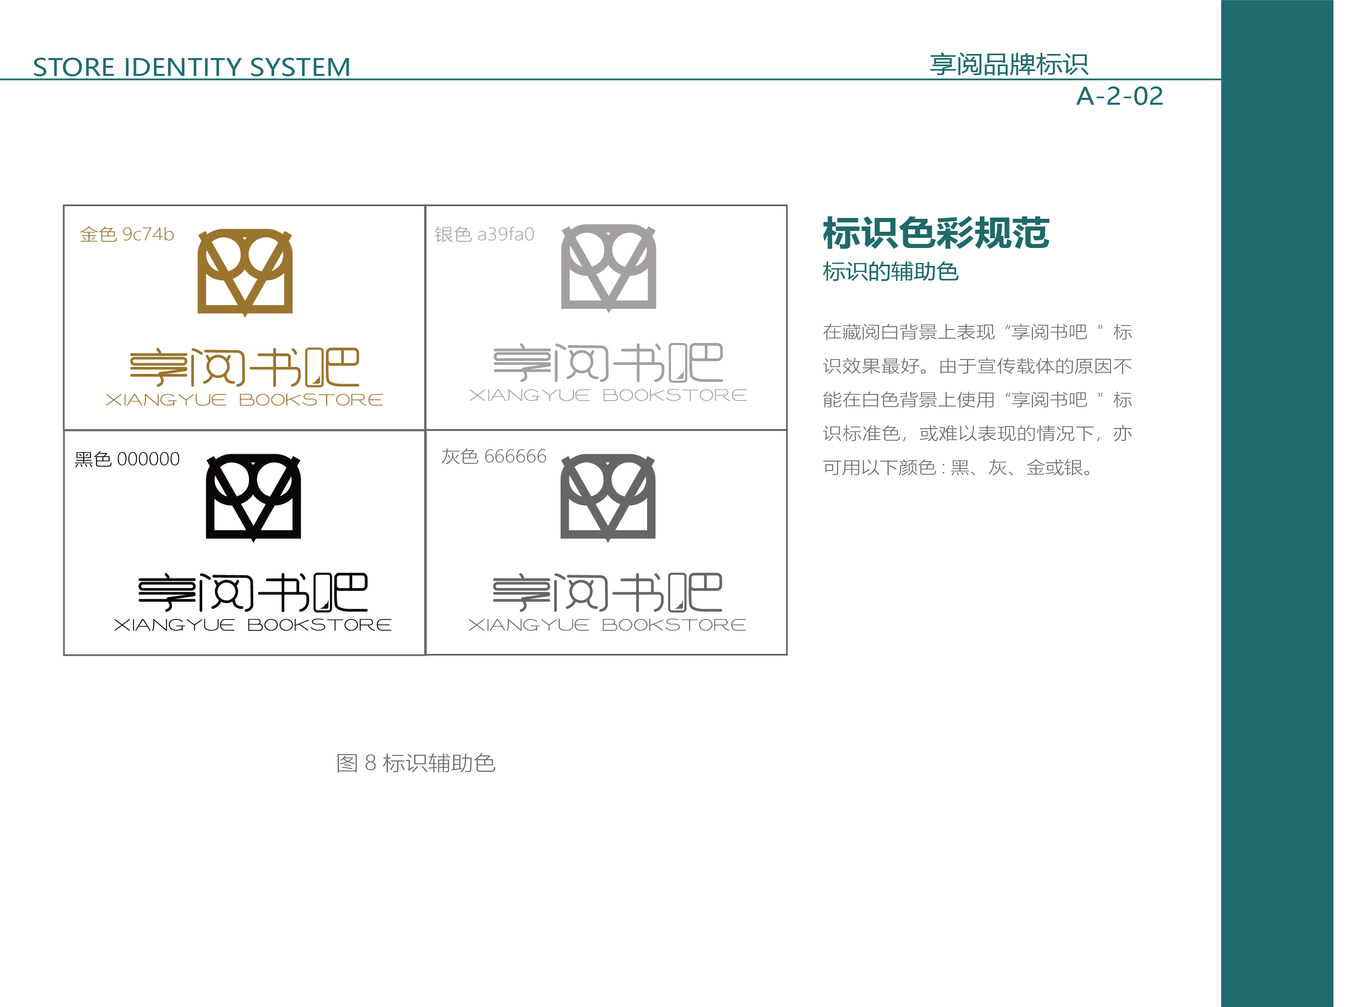
Task: Click the '享阅品牌标识' header title
Action: [x=1009, y=65]
